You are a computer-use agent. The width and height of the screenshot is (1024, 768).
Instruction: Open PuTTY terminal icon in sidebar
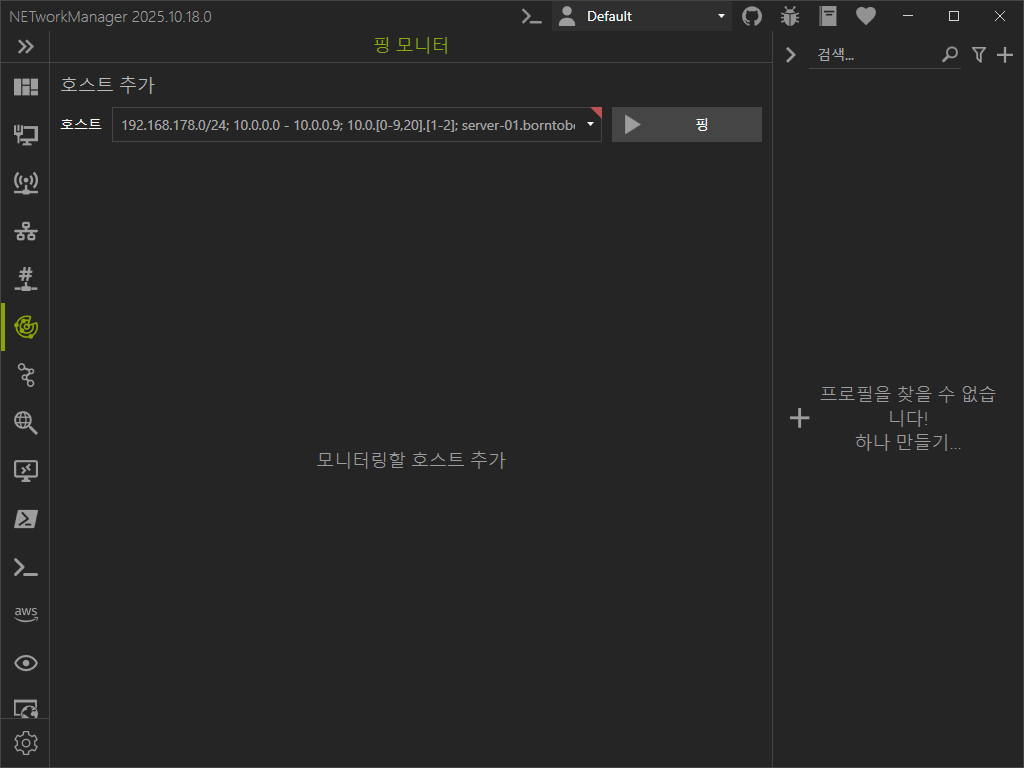click(x=25, y=567)
